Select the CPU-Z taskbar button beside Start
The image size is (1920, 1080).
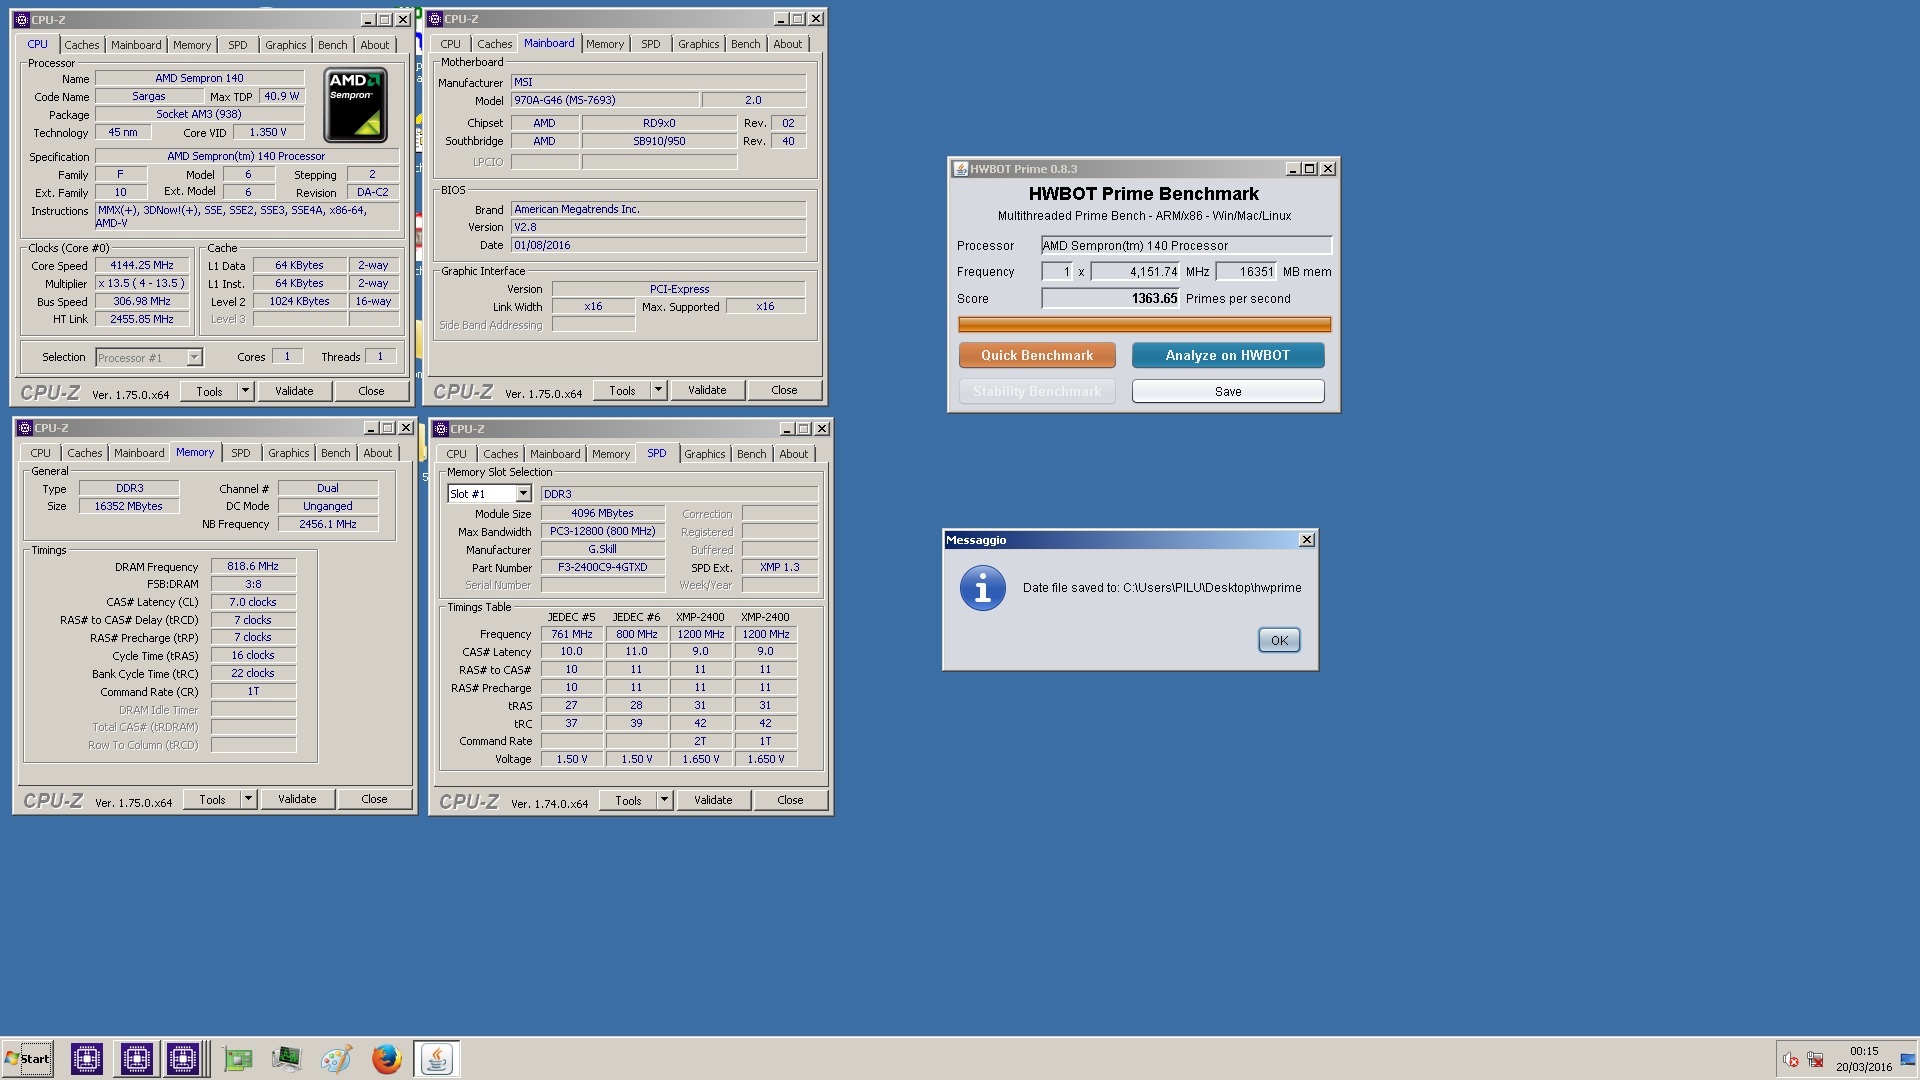click(x=87, y=1058)
